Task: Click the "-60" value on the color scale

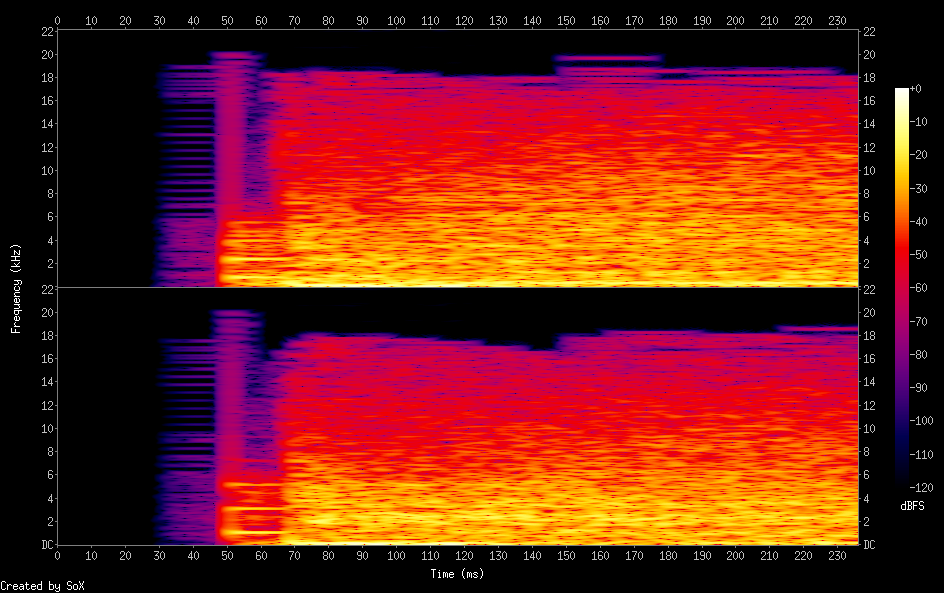Action: tap(918, 288)
